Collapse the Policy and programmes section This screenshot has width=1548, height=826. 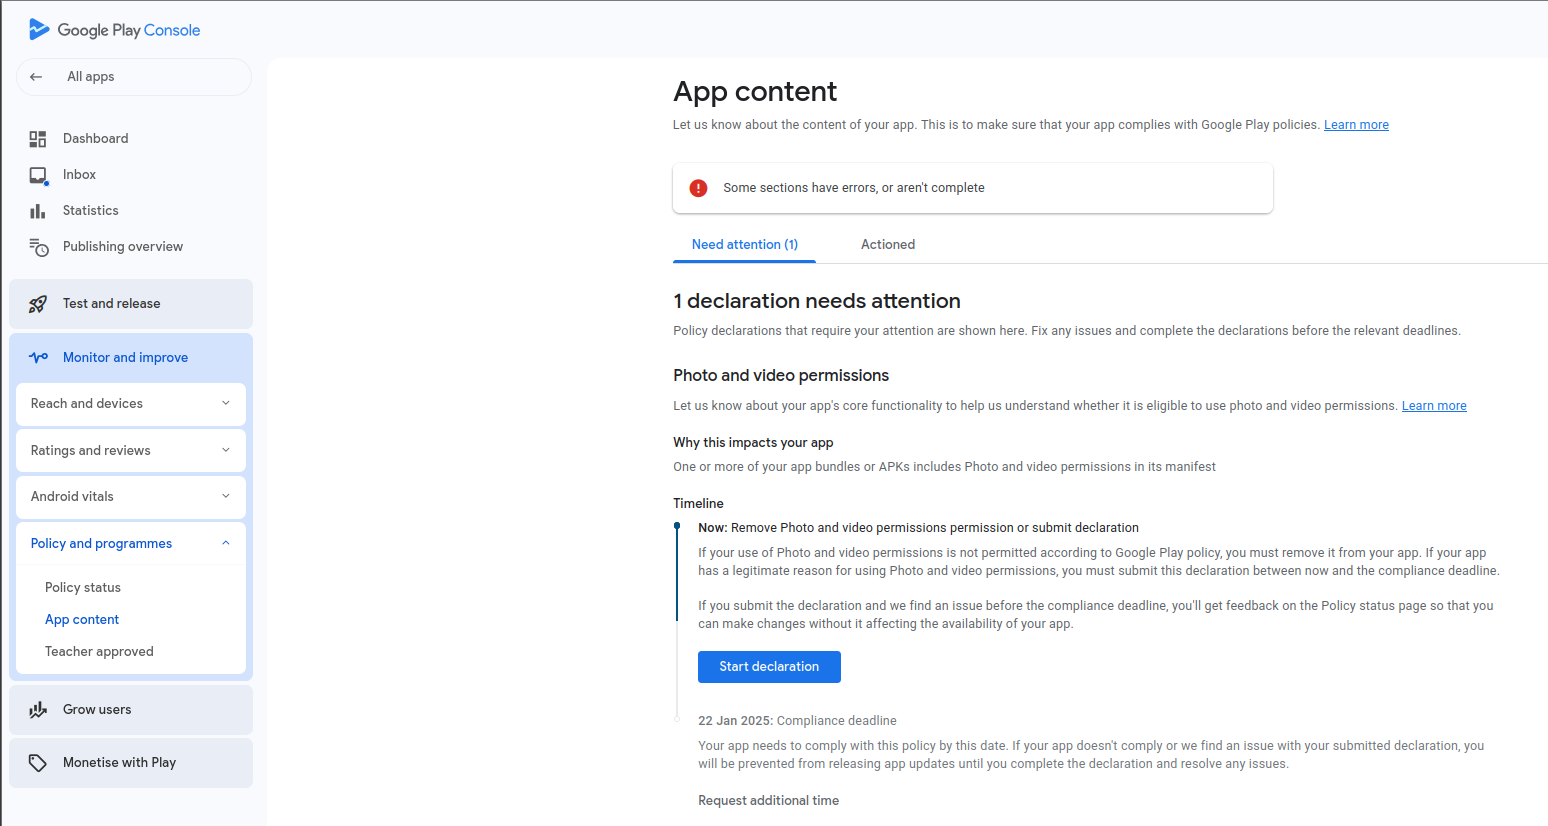(x=225, y=544)
